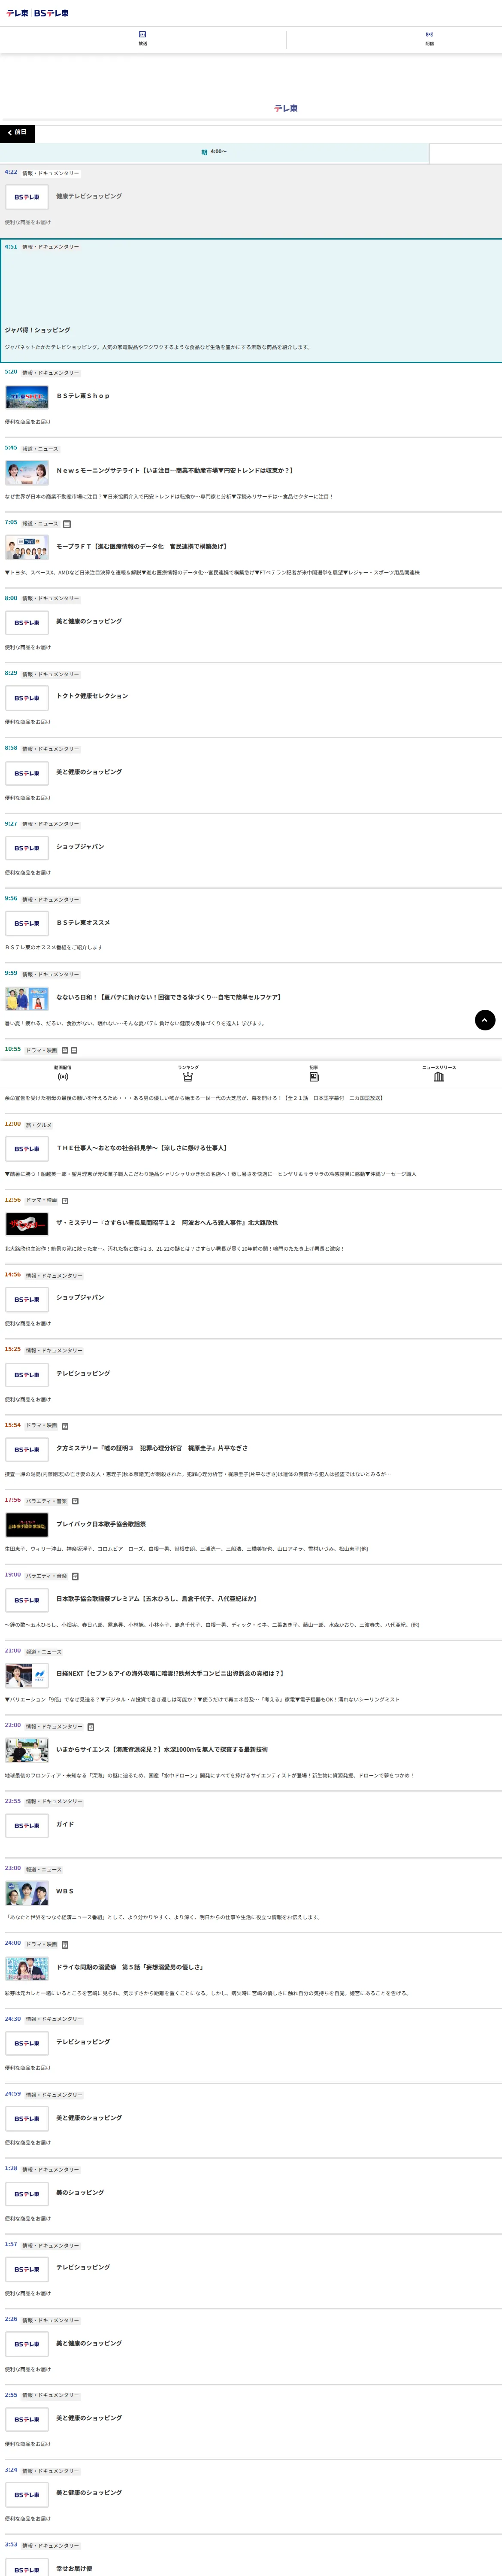Image resolution: width=502 pixels, height=2576 pixels.
Task: Open 夕方ミステリー 嘘の証明3 title
Action: [152, 1448]
